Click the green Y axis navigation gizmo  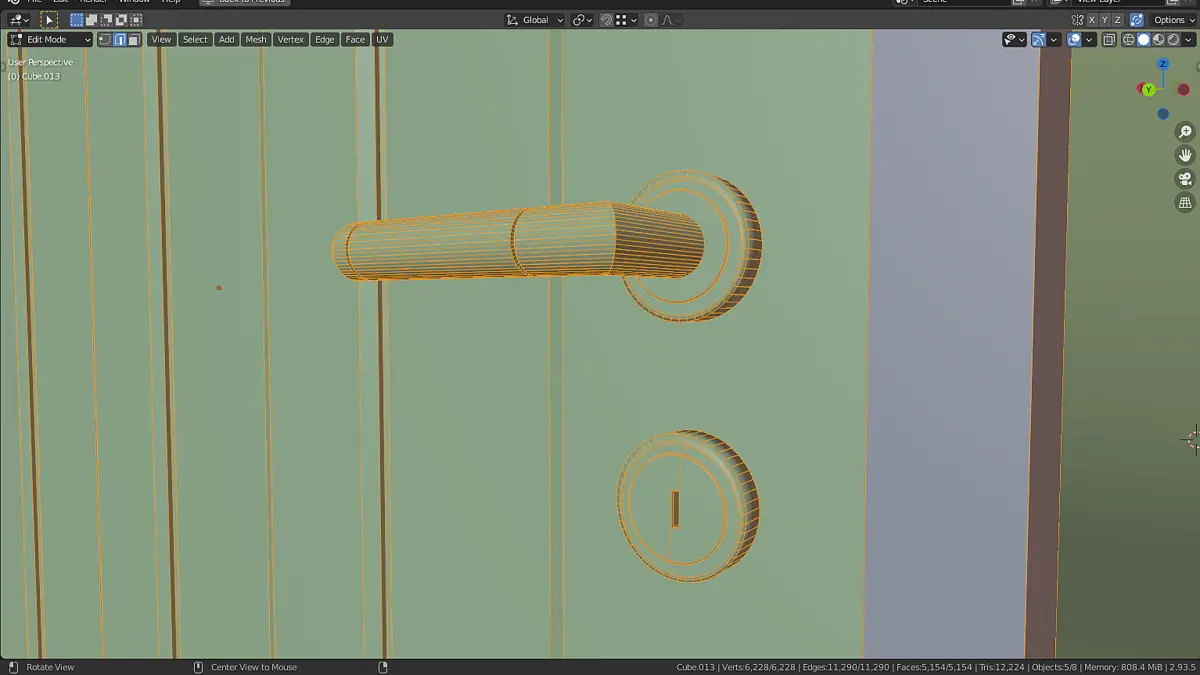point(1149,90)
